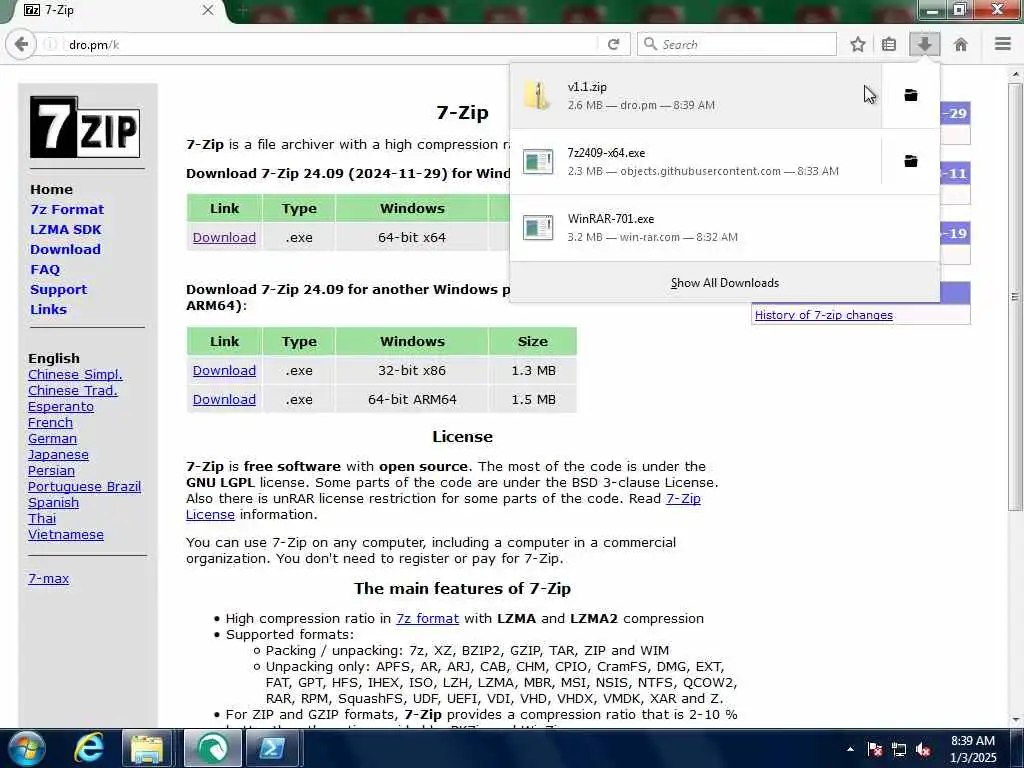This screenshot has width=1024, height=768.
Task: Click Show All Downloads
Action: click(x=725, y=283)
